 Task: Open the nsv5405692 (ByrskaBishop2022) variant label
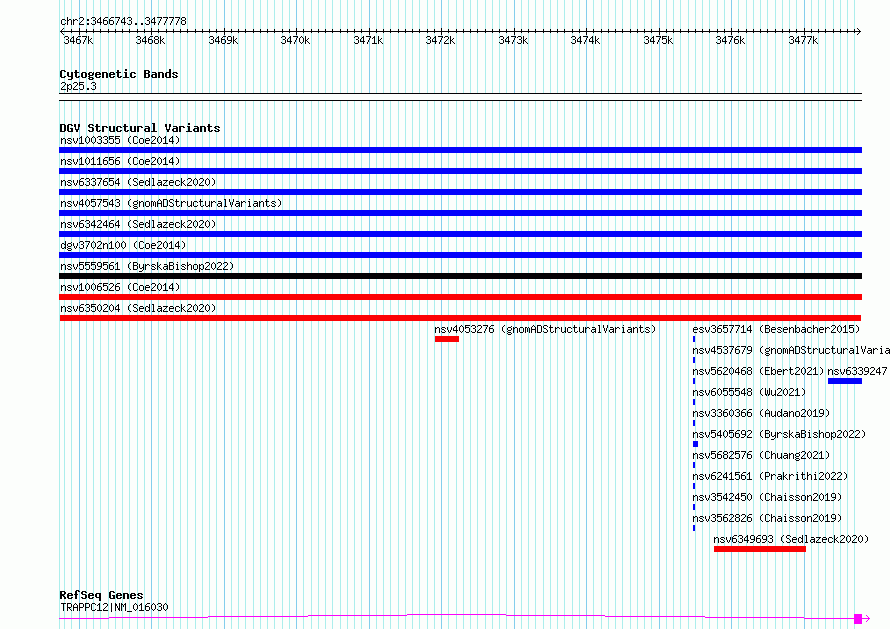coord(779,434)
